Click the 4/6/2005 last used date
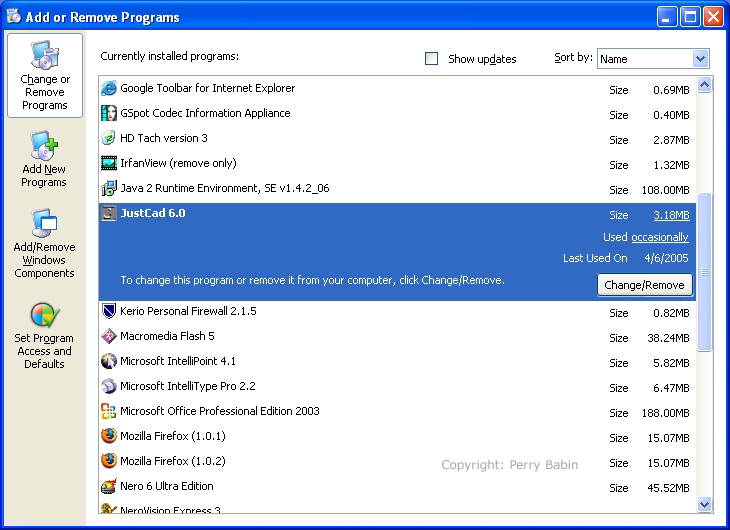Image resolution: width=730 pixels, height=530 pixels. coord(666,258)
